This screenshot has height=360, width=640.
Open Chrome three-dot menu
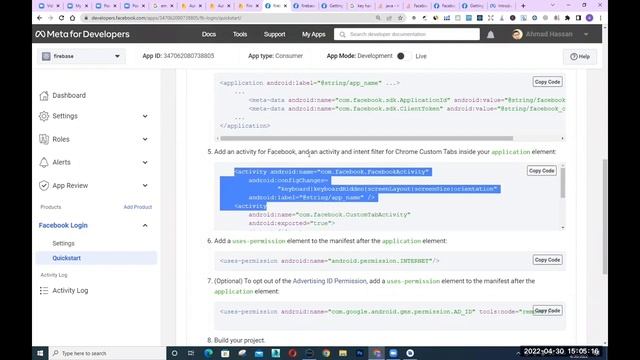pyautogui.click(x=600, y=18)
